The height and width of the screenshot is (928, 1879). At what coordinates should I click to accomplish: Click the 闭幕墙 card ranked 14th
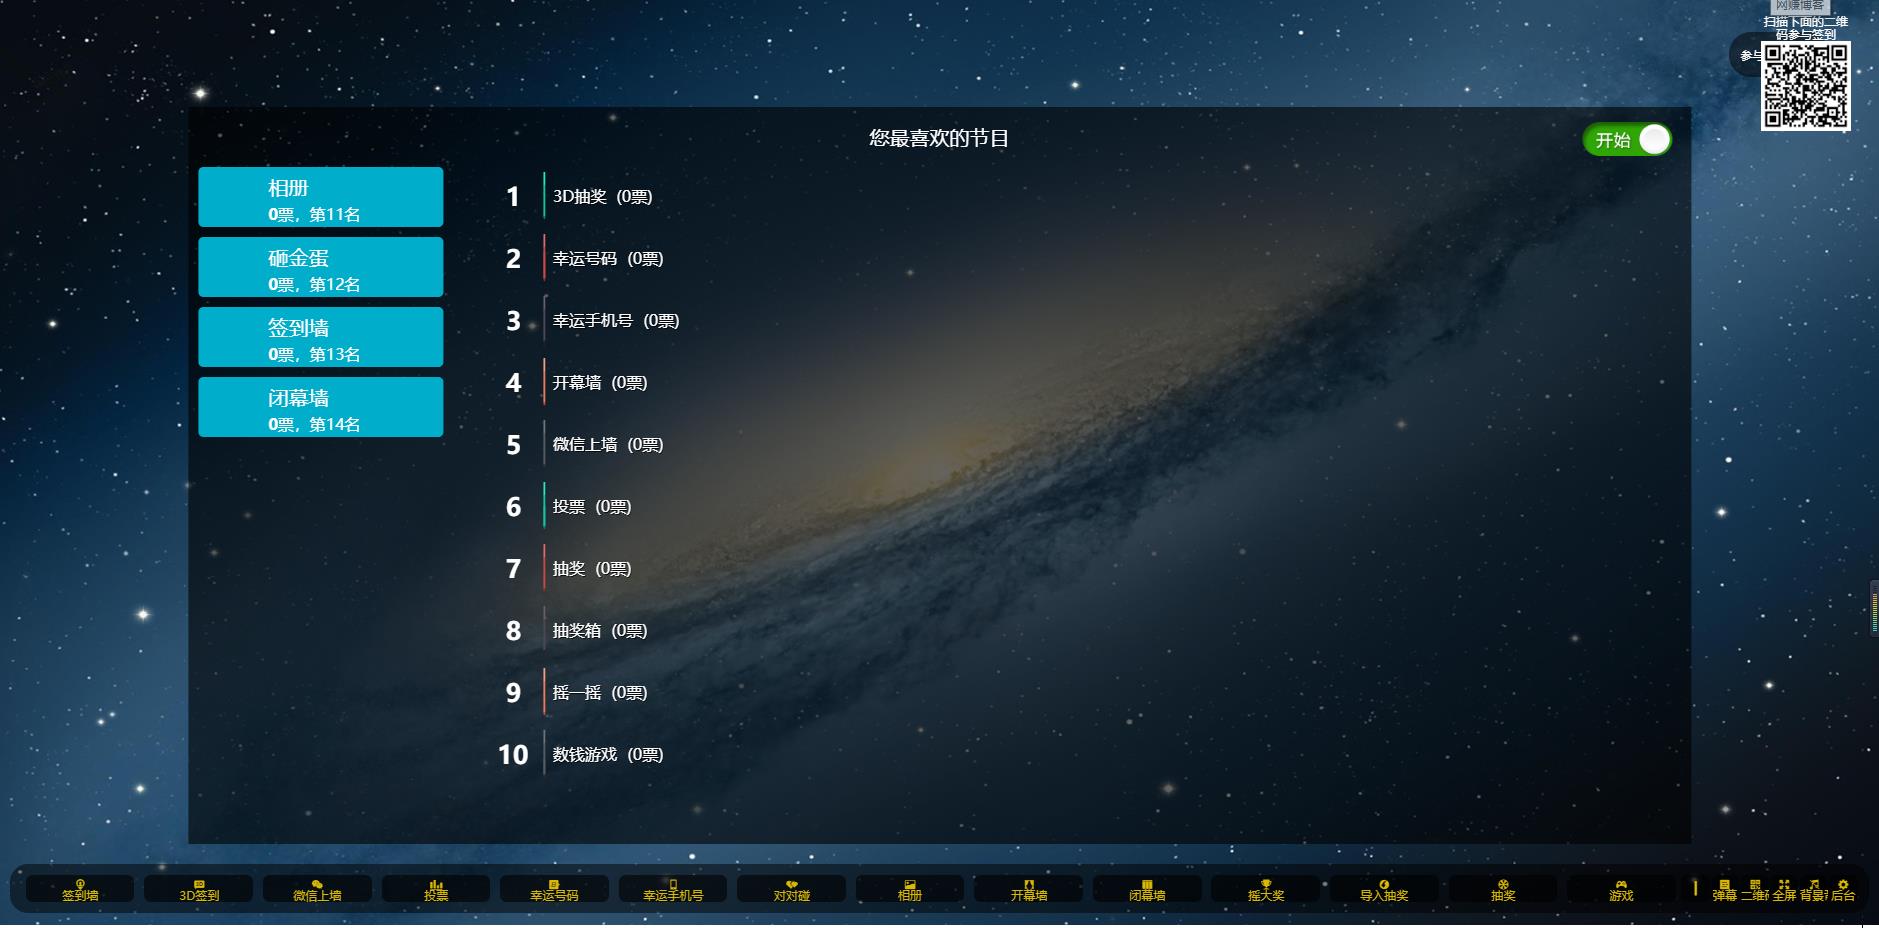[x=321, y=407]
